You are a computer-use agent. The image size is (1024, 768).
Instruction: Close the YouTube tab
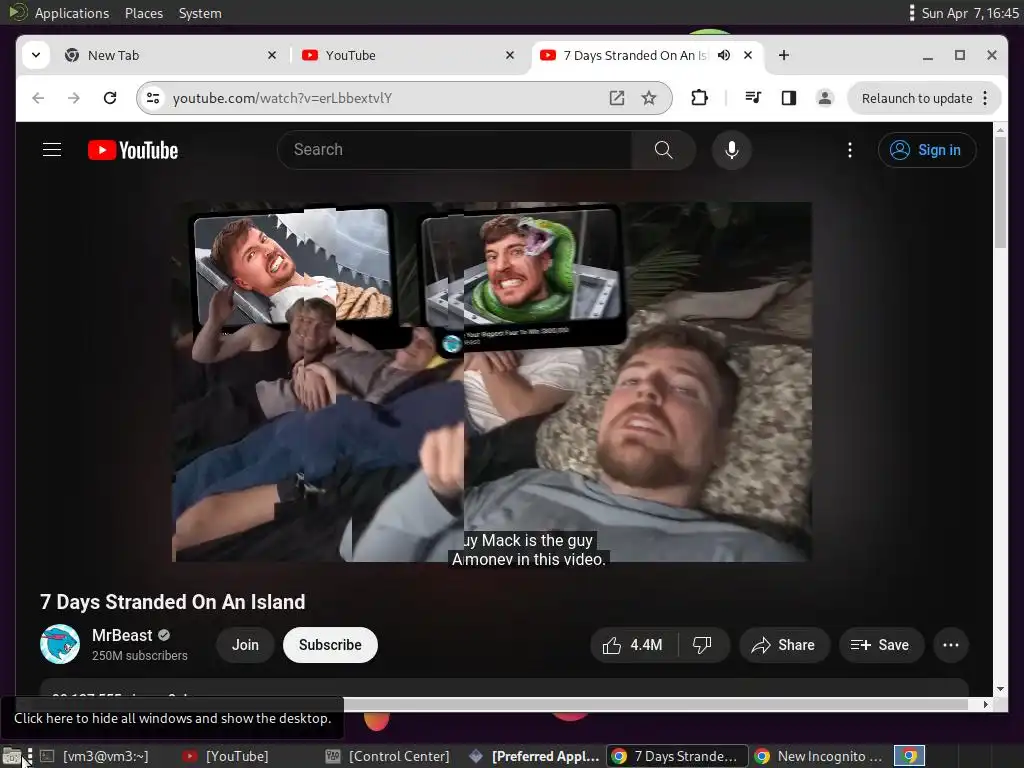point(510,56)
